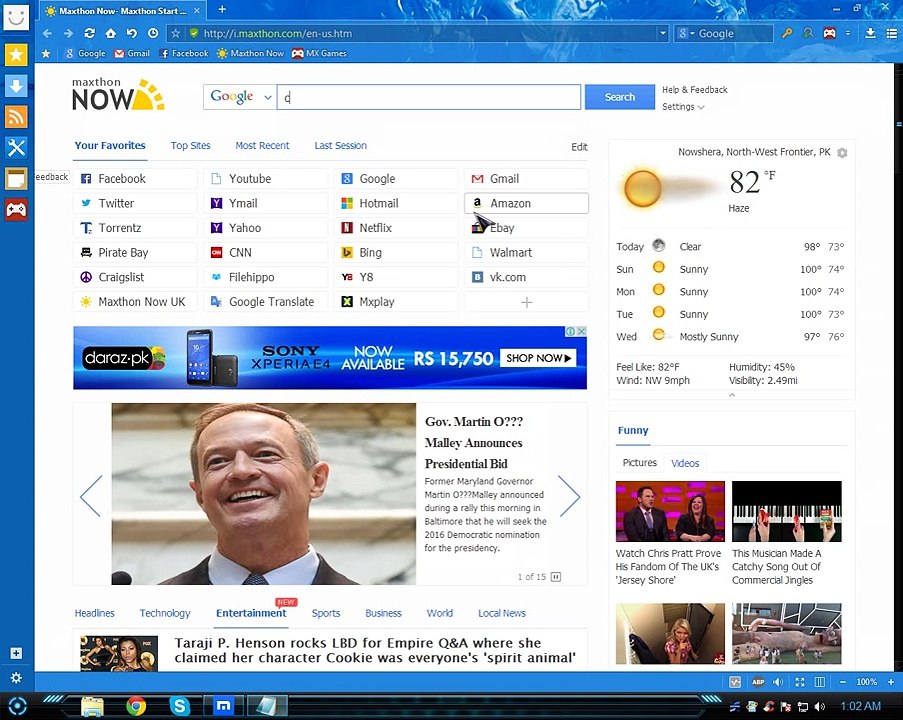Open weather location settings gear
903x720 pixels.
click(842, 153)
